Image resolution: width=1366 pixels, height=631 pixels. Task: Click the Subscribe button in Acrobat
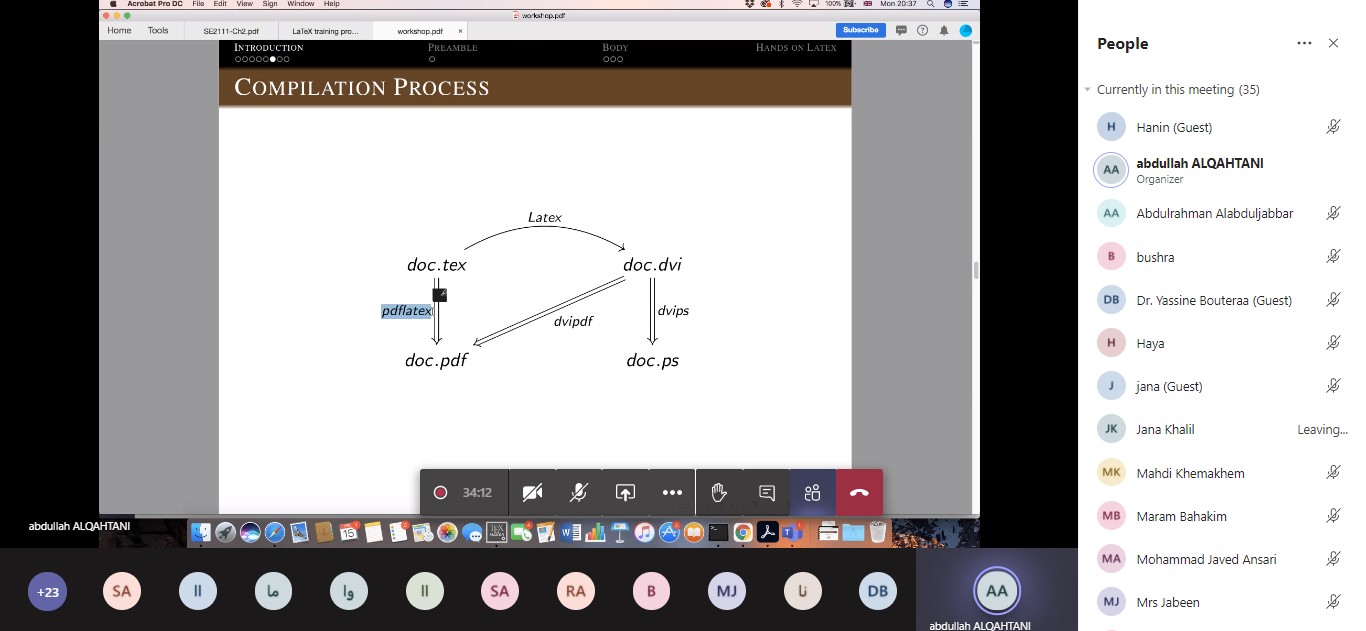tap(860, 30)
